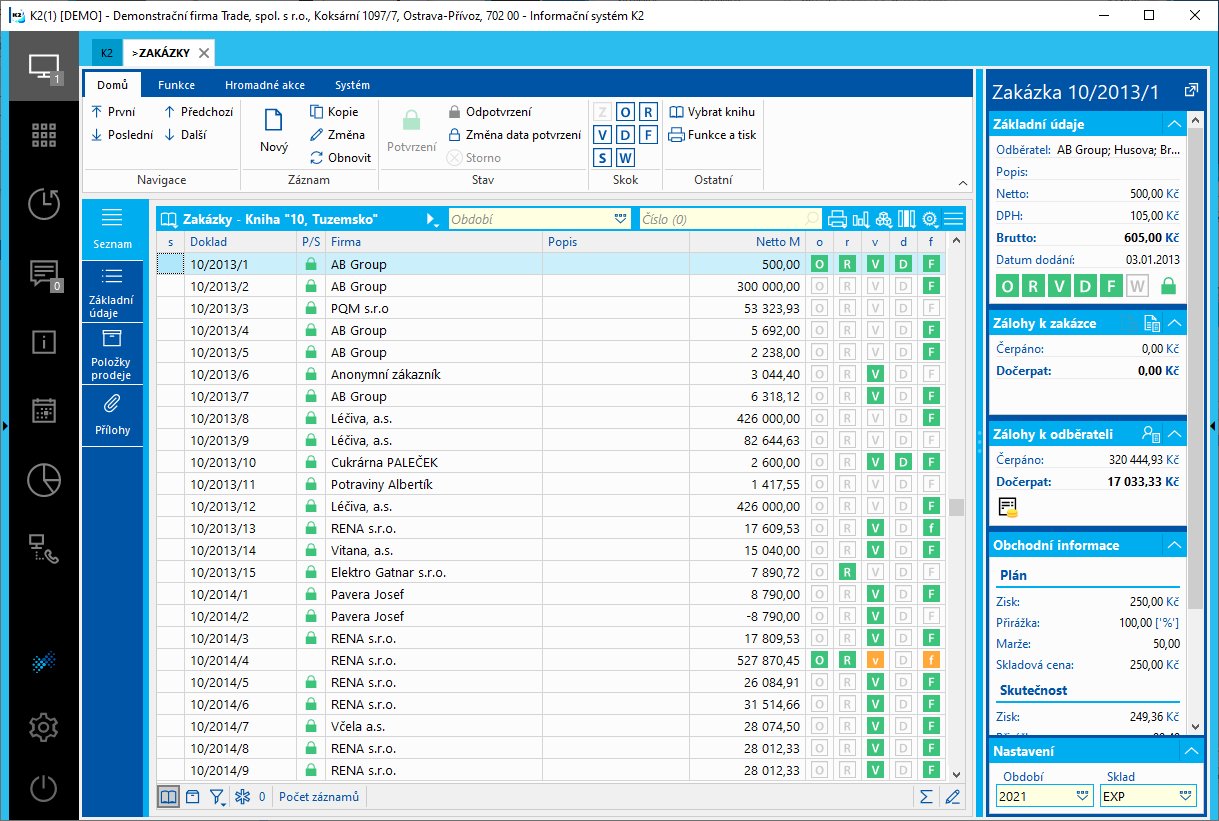This screenshot has height=821, width=1219.
Task: Toggle the V status flag for order 10/2014/4
Action: [875, 660]
